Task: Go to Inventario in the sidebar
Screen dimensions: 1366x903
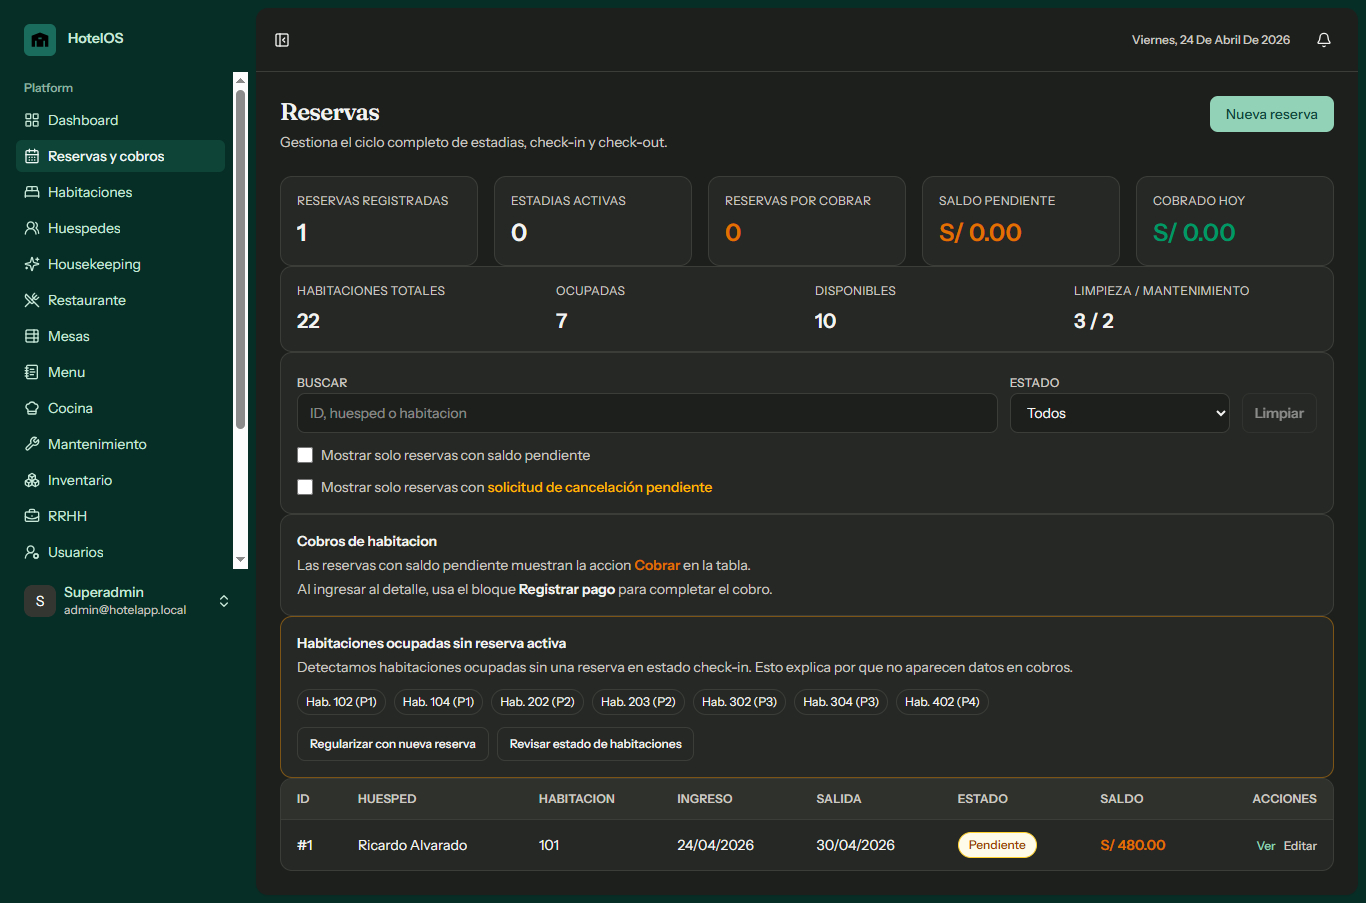Action: click(x=80, y=480)
